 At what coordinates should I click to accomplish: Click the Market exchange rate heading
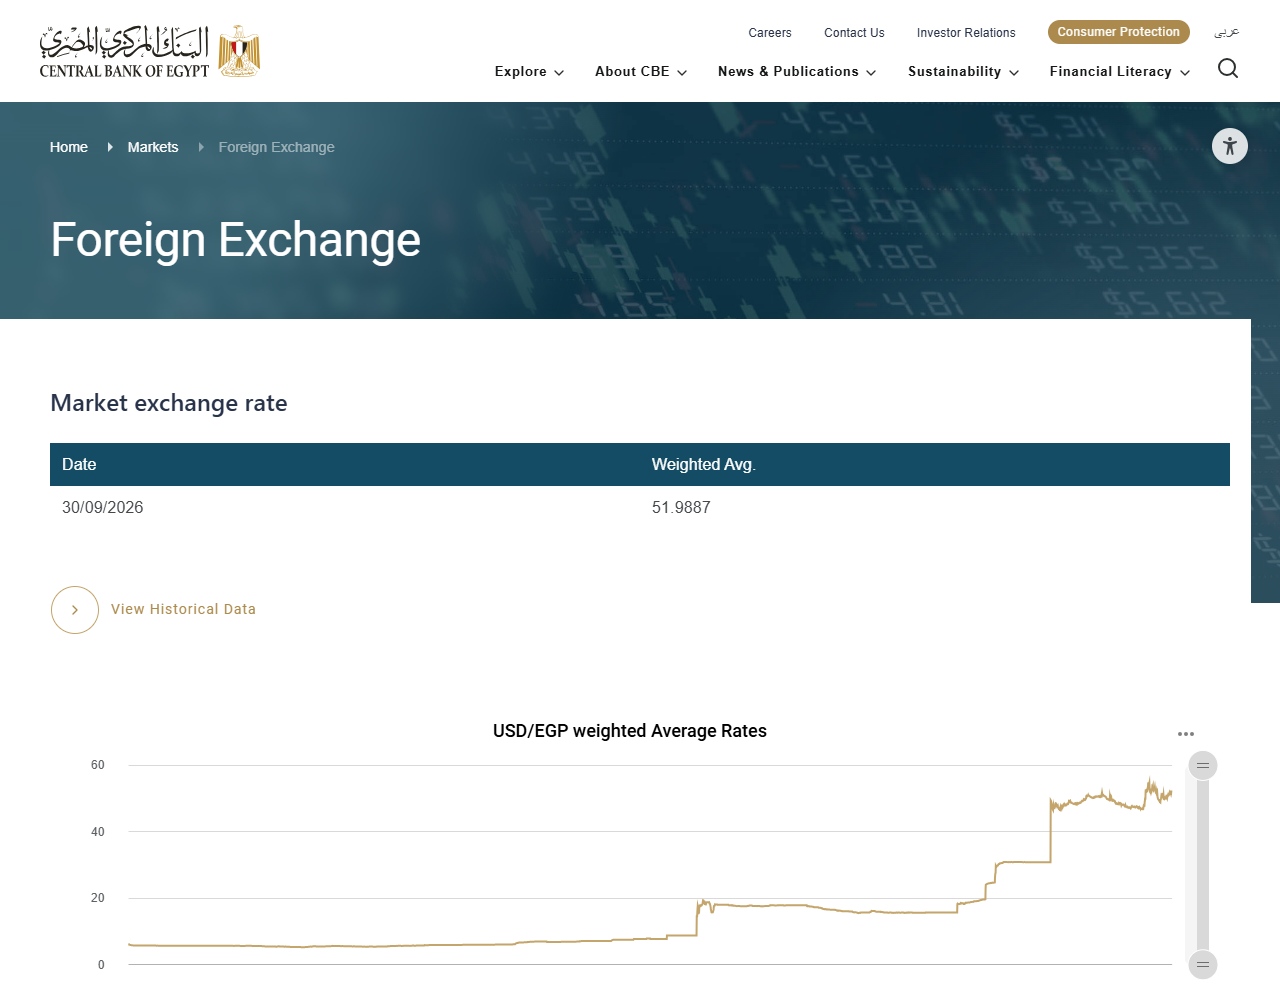(x=169, y=403)
